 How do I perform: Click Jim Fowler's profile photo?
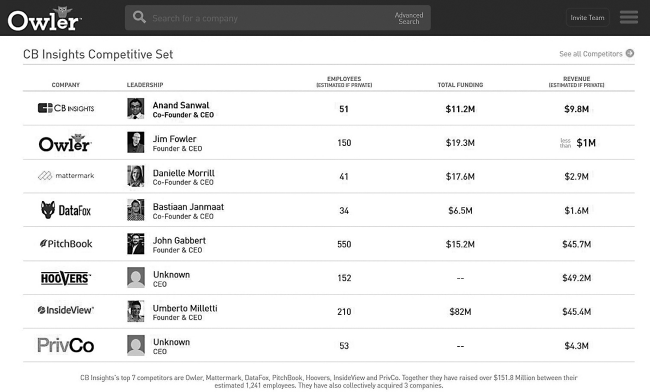pos(136,142)
